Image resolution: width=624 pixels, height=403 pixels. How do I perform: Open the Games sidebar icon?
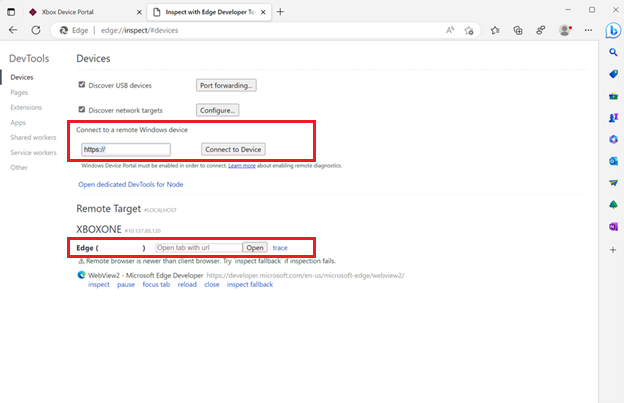(x=613, y=118)
